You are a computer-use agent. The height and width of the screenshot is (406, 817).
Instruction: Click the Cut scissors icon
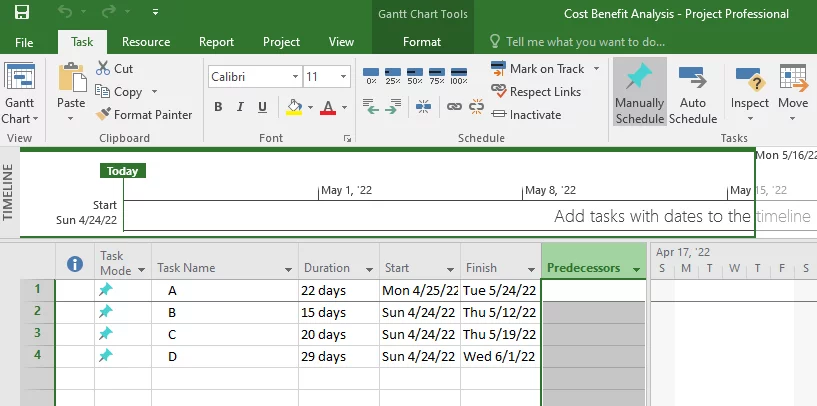[x=104, y=69]
